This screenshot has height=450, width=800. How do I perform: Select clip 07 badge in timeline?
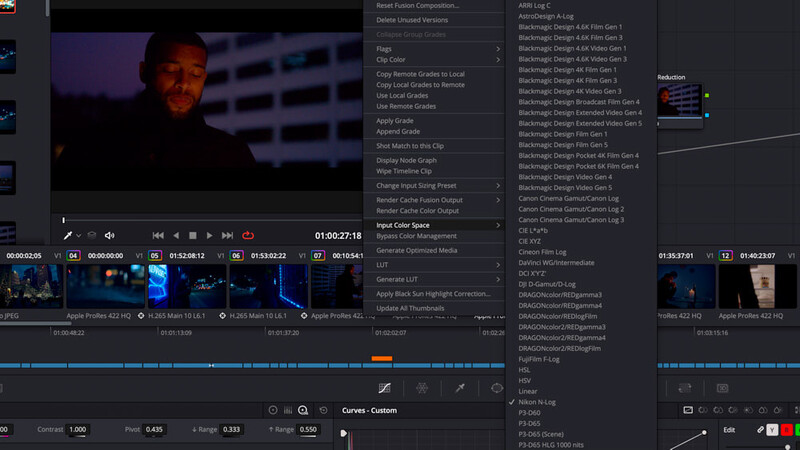(318, 256)
